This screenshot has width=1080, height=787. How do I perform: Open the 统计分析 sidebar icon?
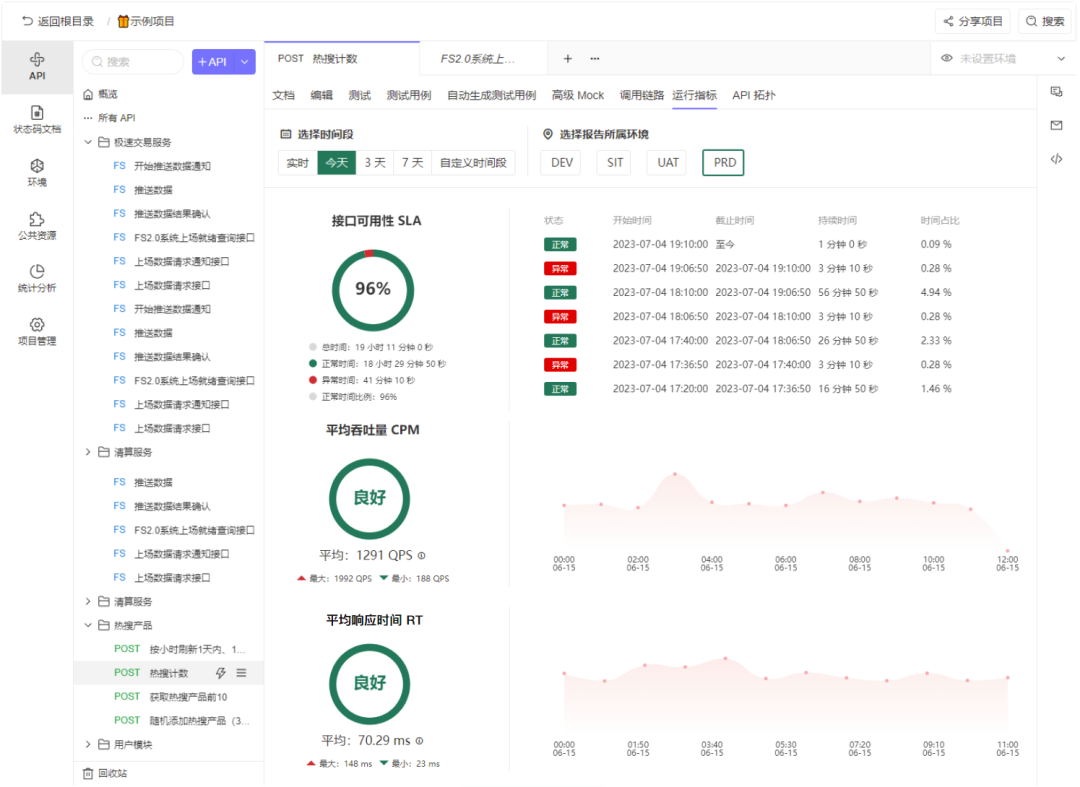click(37, 272)
